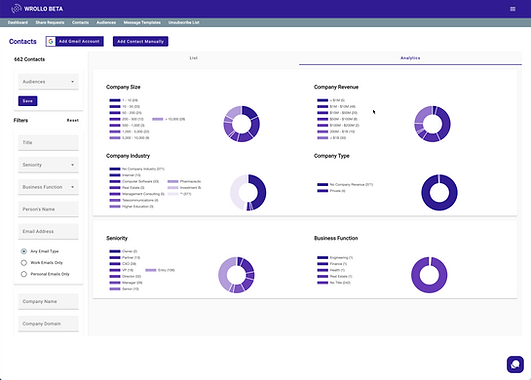Toggle the Entry seniority legend entry

(160, 270)
